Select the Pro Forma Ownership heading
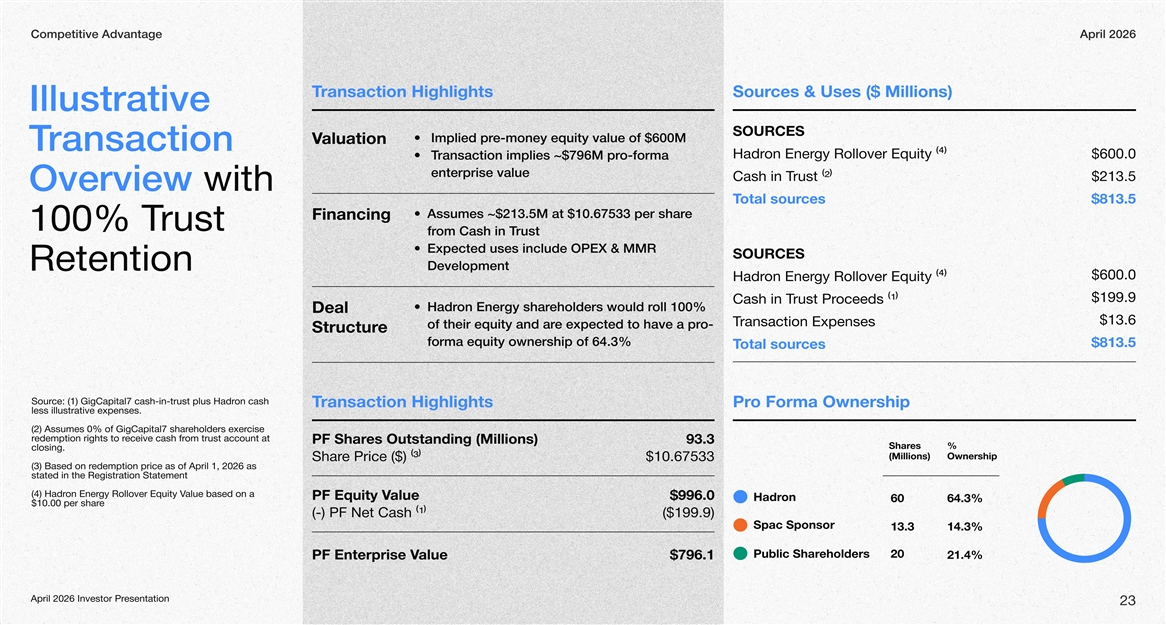Image resolution: width=1166 pixels, height=625 pixels. 821,402
